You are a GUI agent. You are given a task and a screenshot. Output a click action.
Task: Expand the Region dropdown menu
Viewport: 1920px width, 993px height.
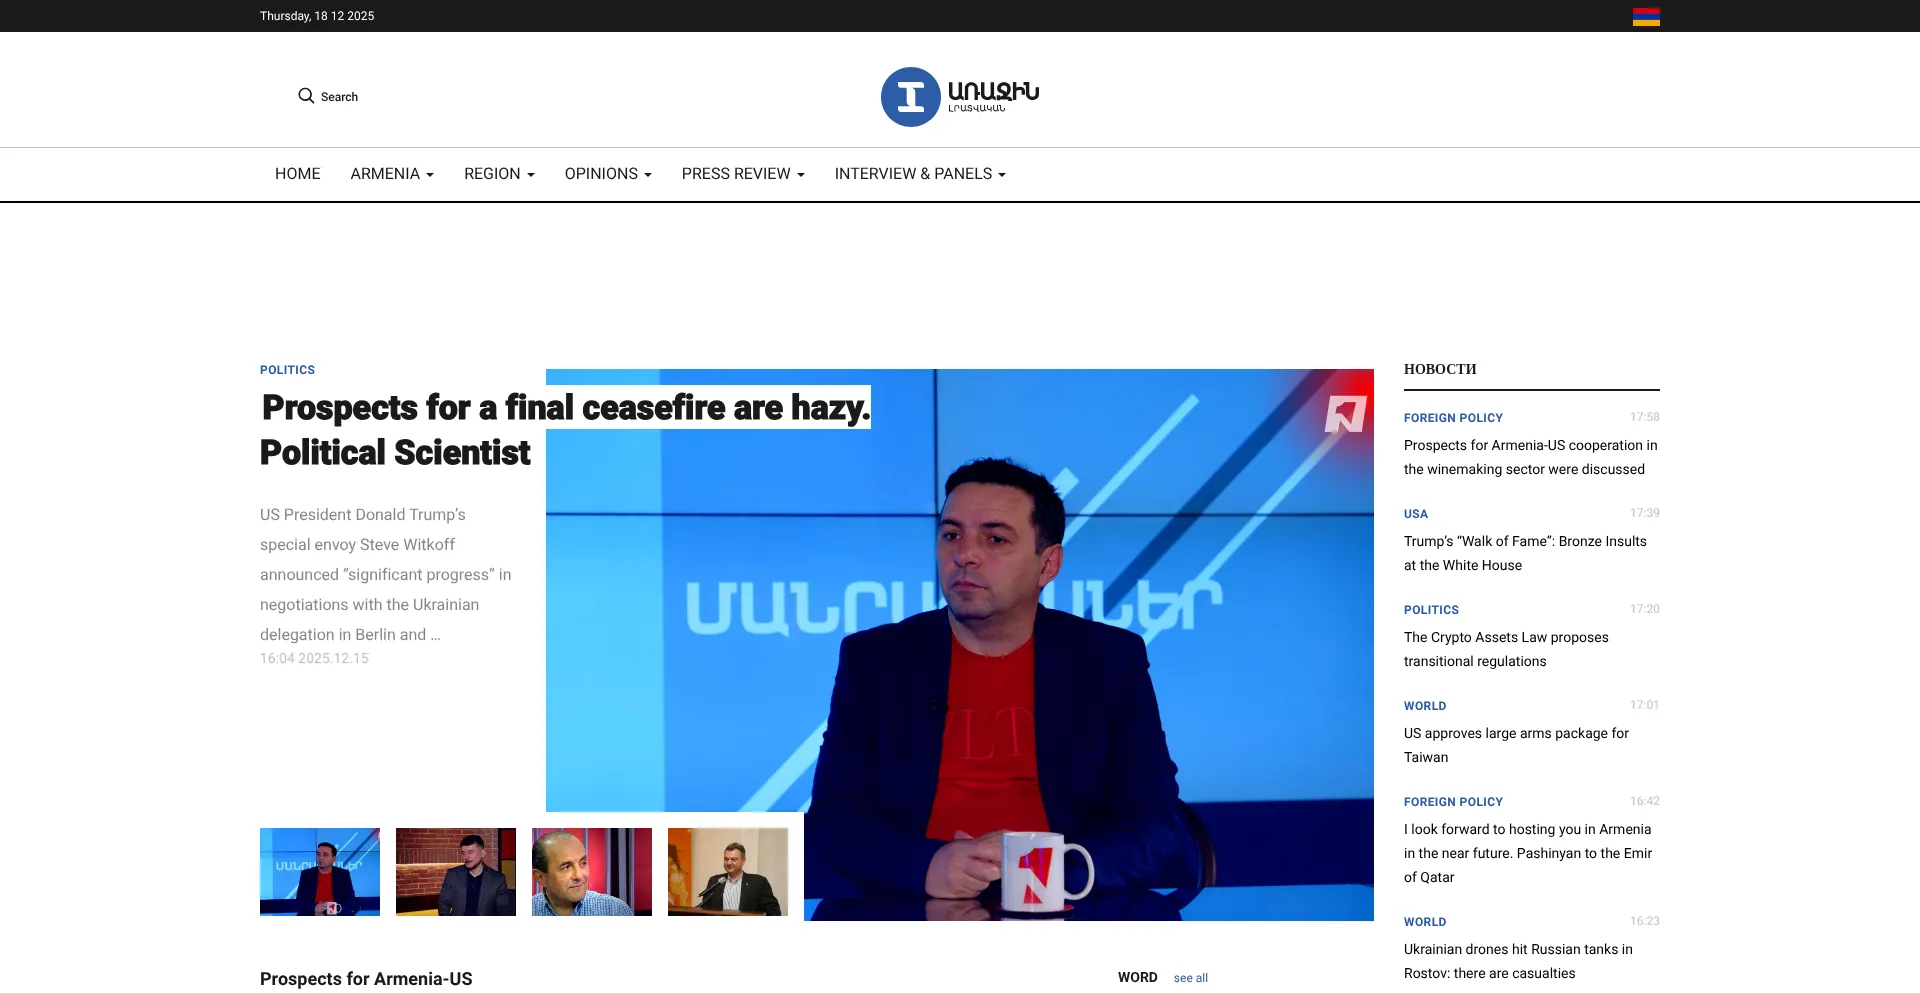pos(499,174)
